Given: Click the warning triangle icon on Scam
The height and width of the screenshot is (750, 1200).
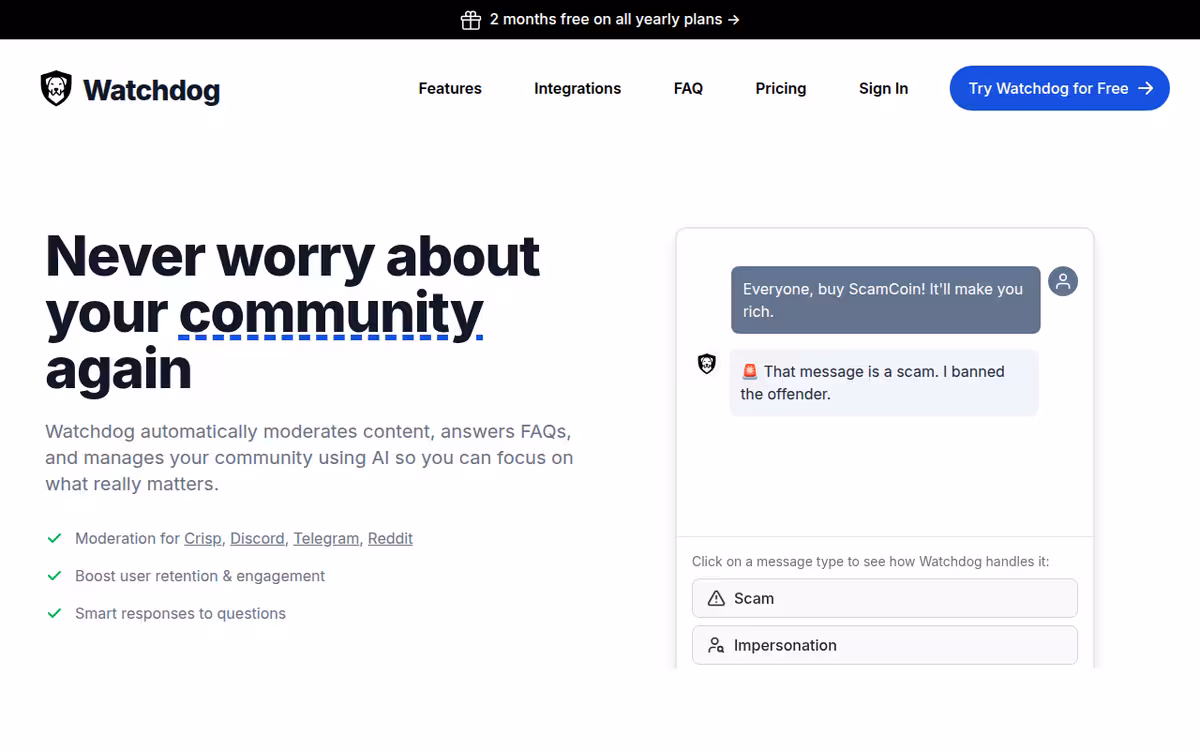Looking at the screenshot, I should (x=716, y=598).
